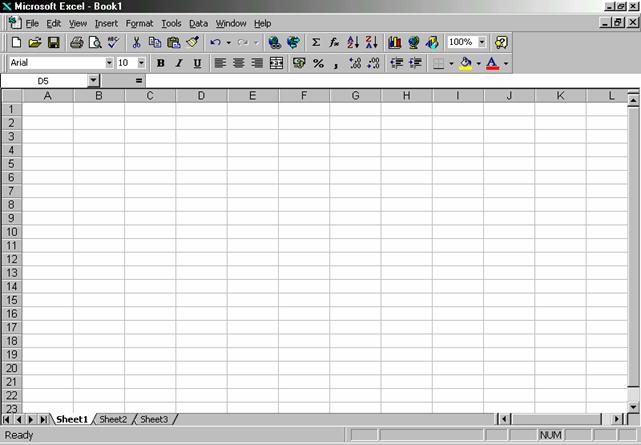This screenshot has width=641, height=445.
Task: Select row 10 via its header
Action: pos(12,232)
